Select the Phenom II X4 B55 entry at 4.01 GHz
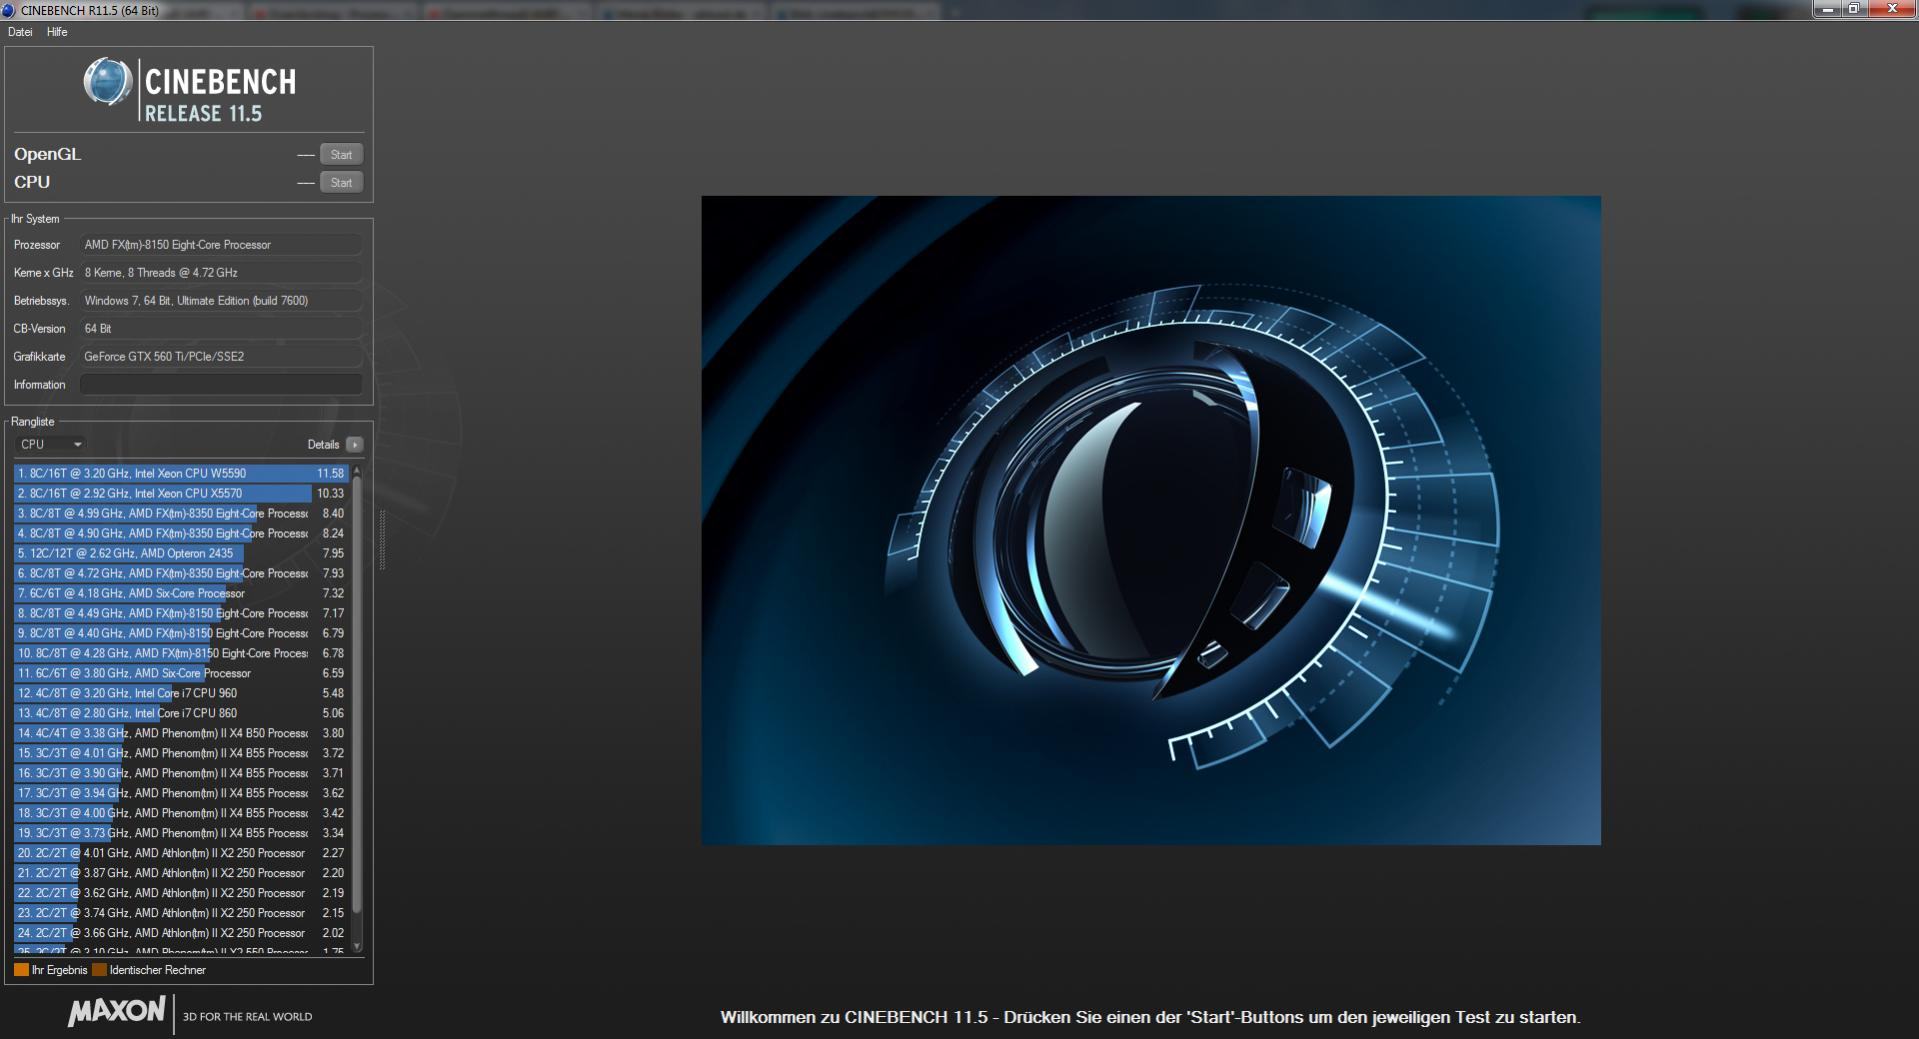The height and width of the screenshot is (1039, 1919). coord(181,753)
